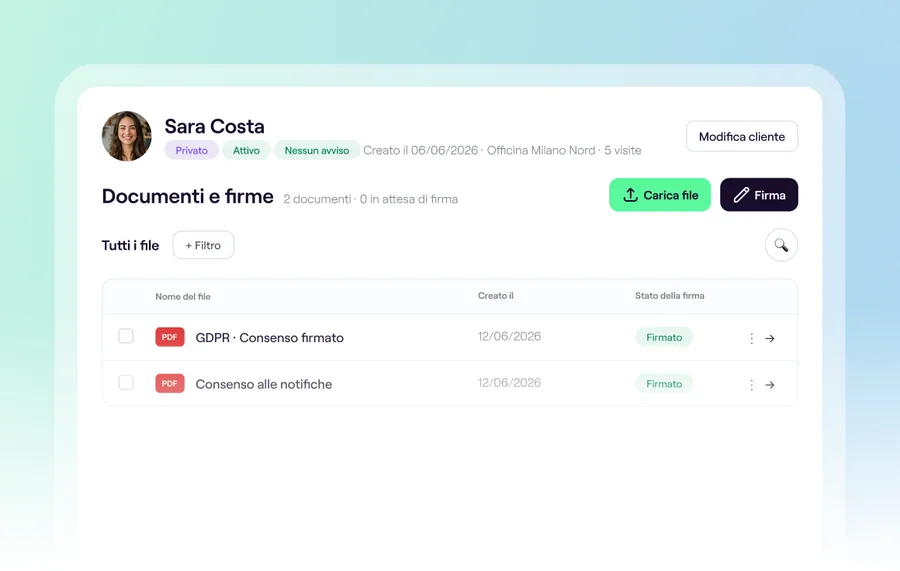Image resolution: width=900 pixels, height=571 pixels.
Task: Click Firmato badge on GDPR row
Action: click(x=664, y=337)
